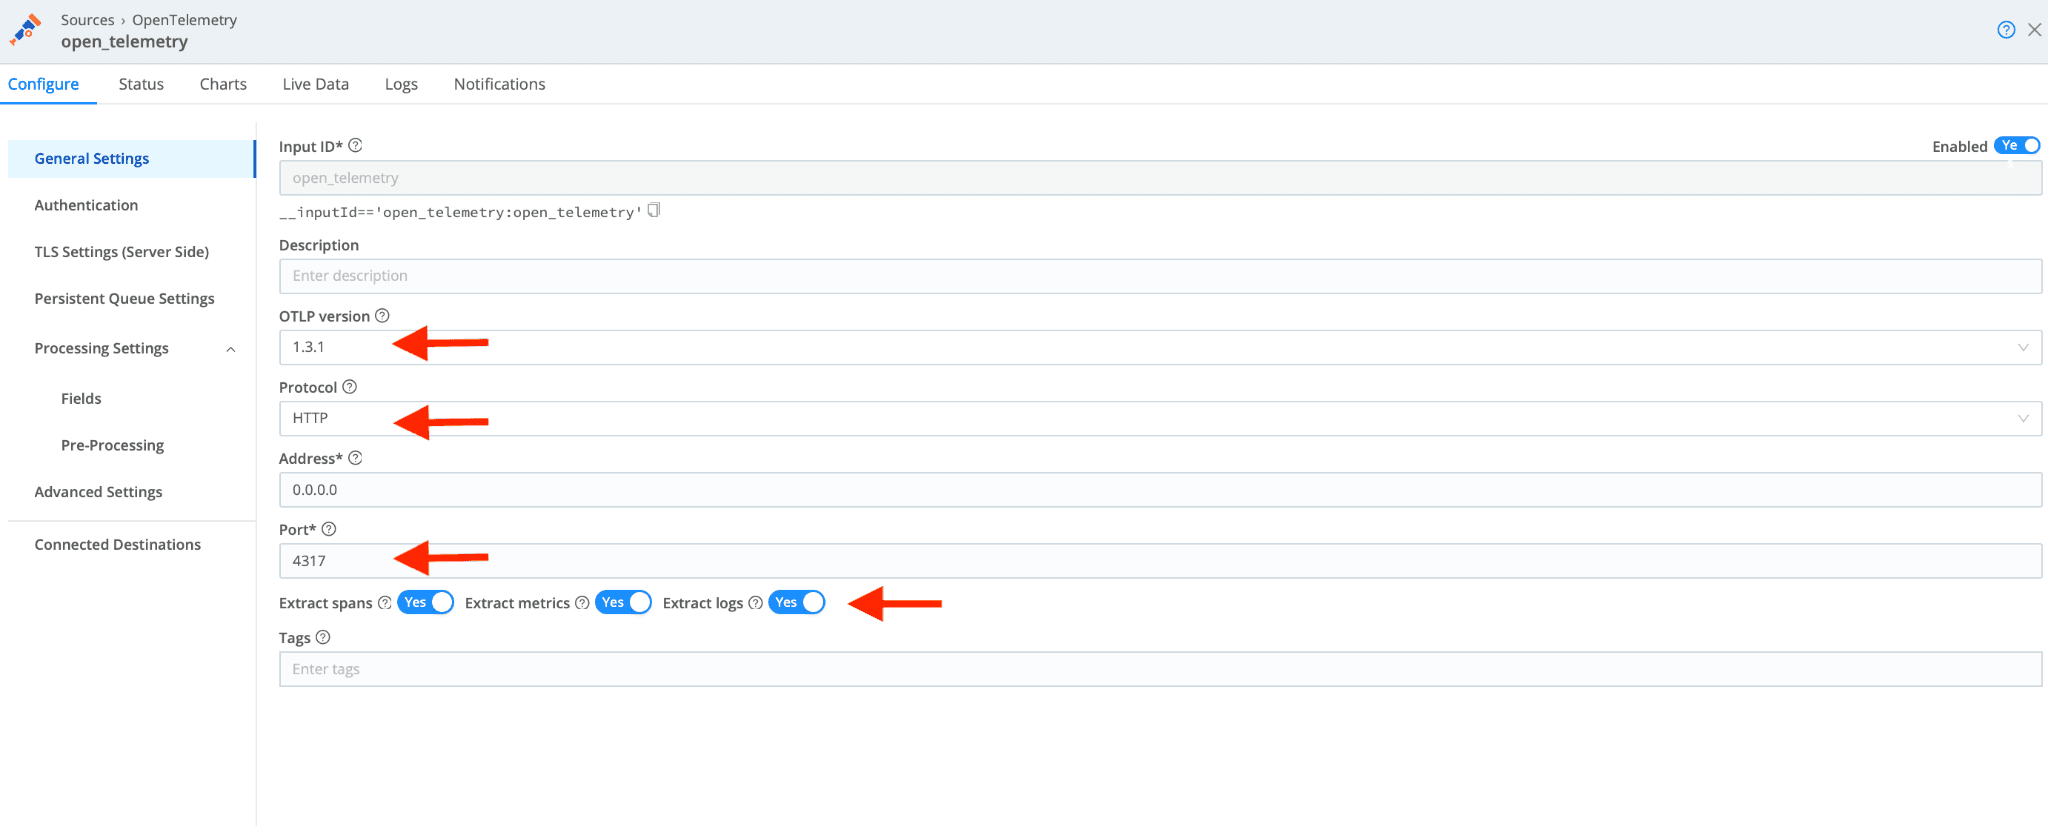Viewport: 2048px width, 826px height.
Task: Click into the Description input field
Action: pos(1160,276)
